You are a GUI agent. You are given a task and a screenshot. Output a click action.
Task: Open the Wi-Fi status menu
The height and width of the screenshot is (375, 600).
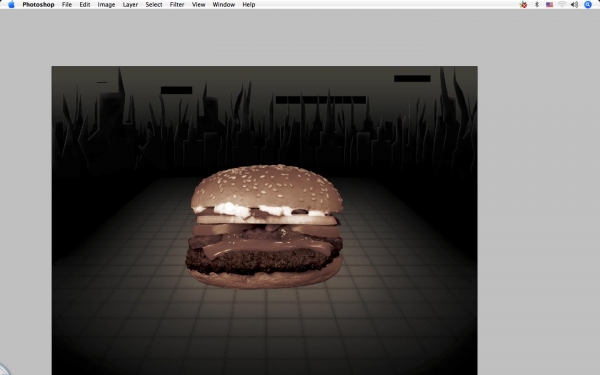(x=562, y=5)
